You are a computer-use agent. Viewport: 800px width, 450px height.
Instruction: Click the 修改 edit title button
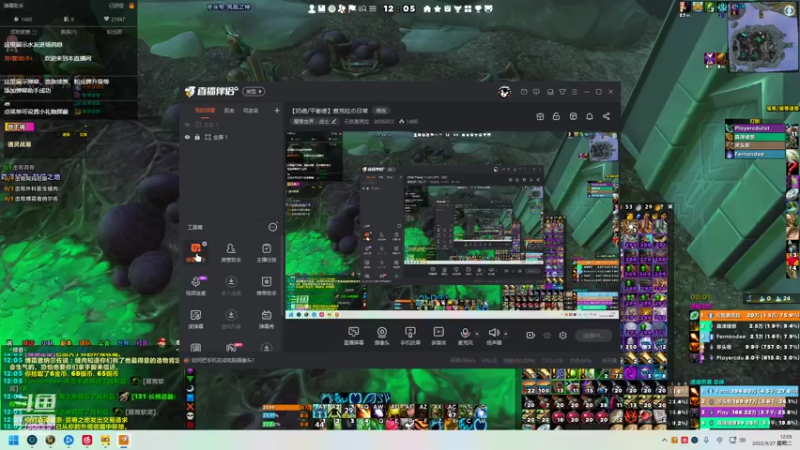pos(381,111)
